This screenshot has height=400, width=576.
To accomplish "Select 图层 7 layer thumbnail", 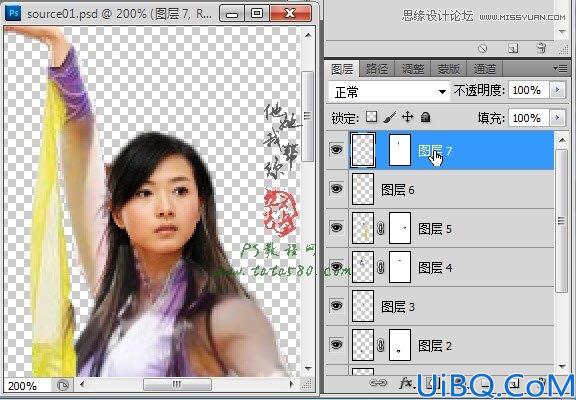I will (x=363, y=150).
